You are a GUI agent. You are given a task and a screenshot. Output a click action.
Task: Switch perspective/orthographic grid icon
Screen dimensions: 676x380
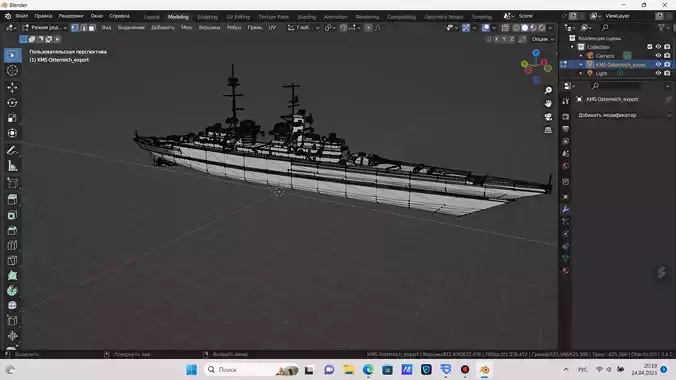pos(548,130)
